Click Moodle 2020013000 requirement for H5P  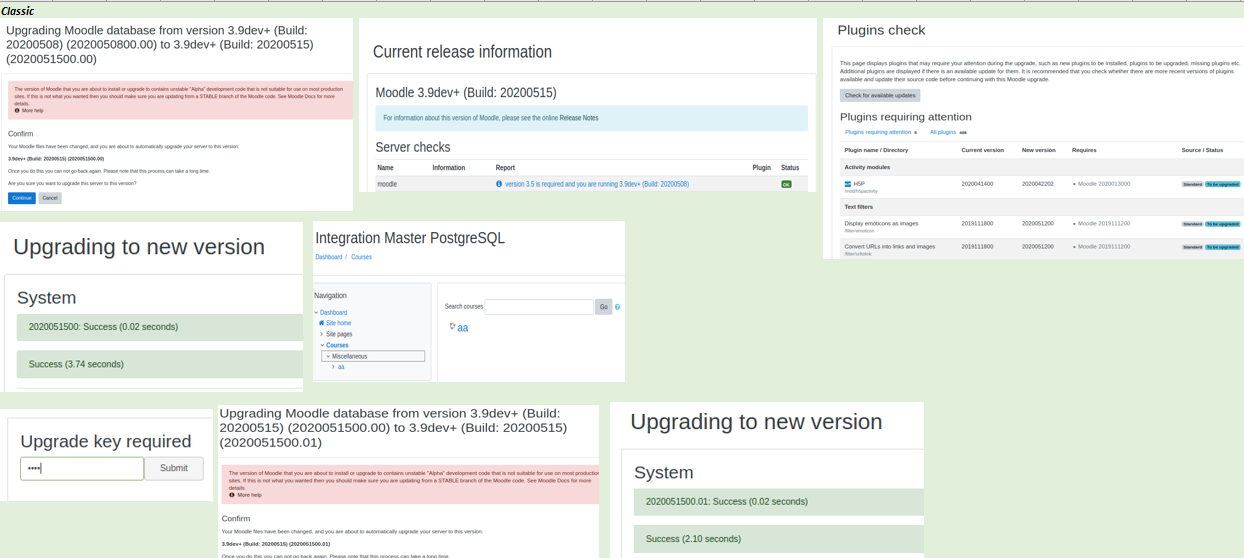click(x=1104, y=184)
